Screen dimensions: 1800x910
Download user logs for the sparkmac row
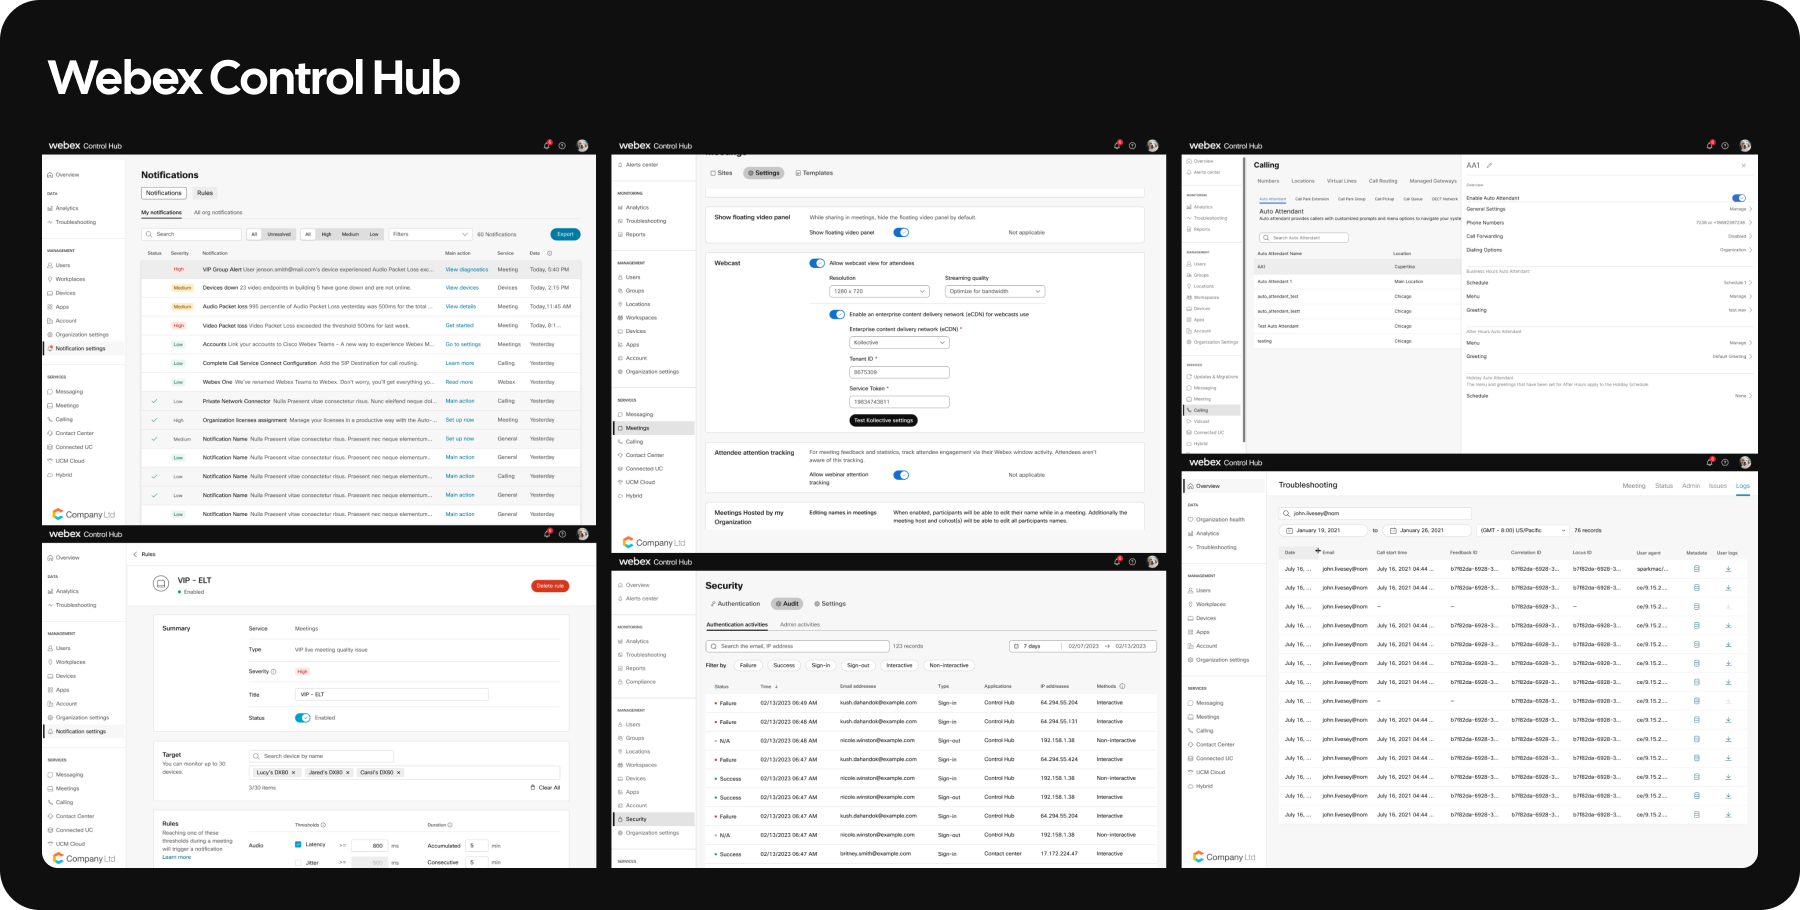coord(1728,569)
